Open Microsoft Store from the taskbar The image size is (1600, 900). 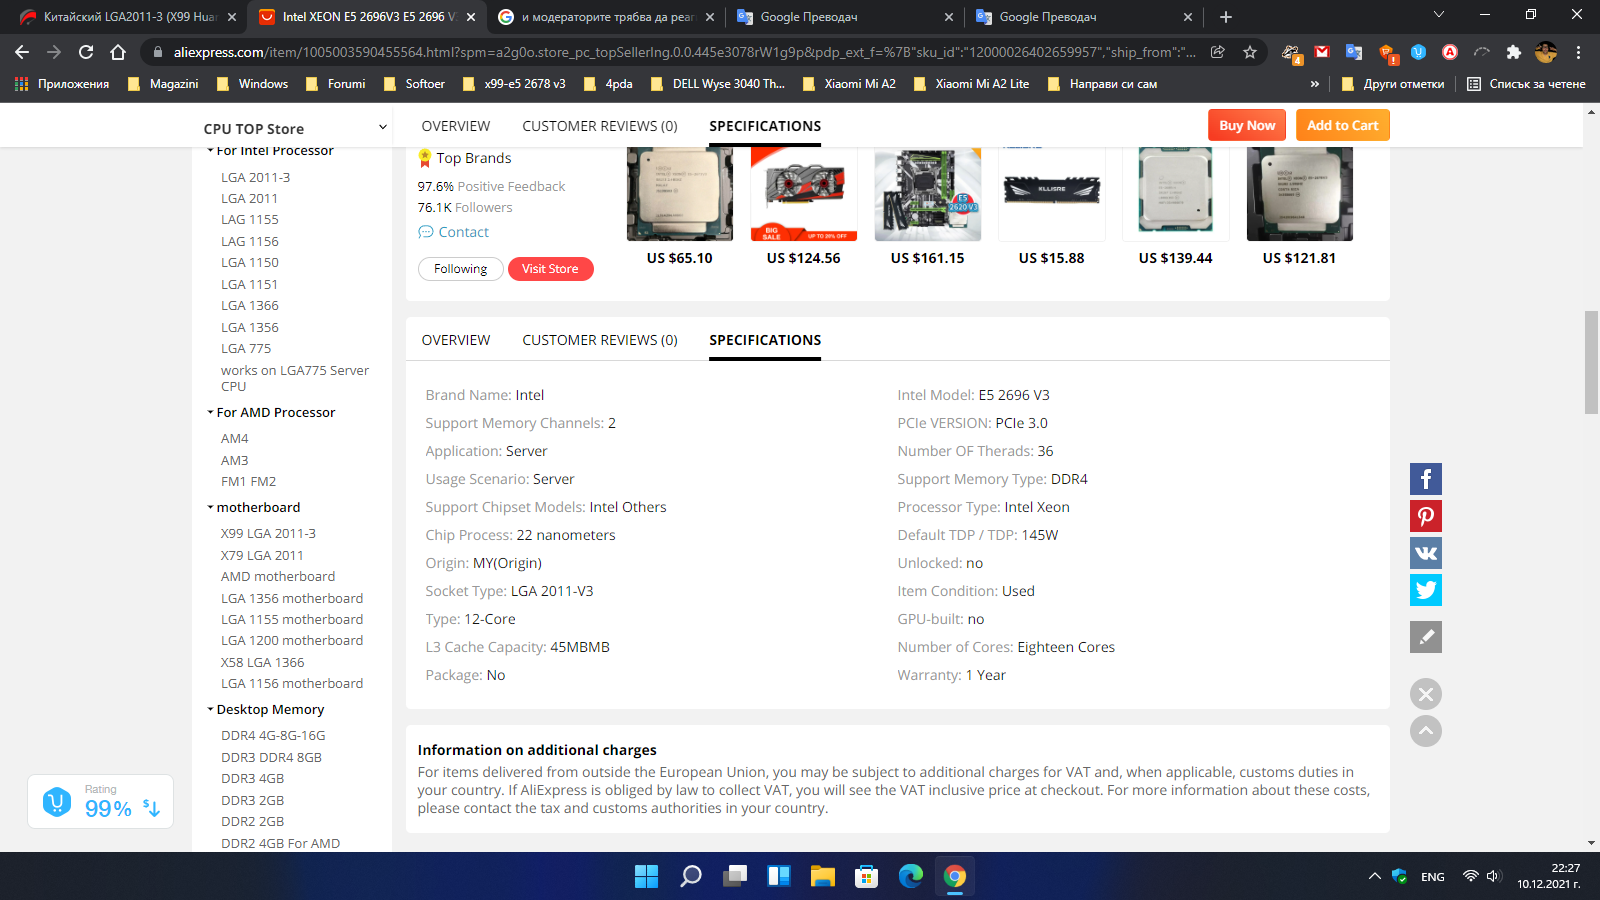[x=867, y=877]
